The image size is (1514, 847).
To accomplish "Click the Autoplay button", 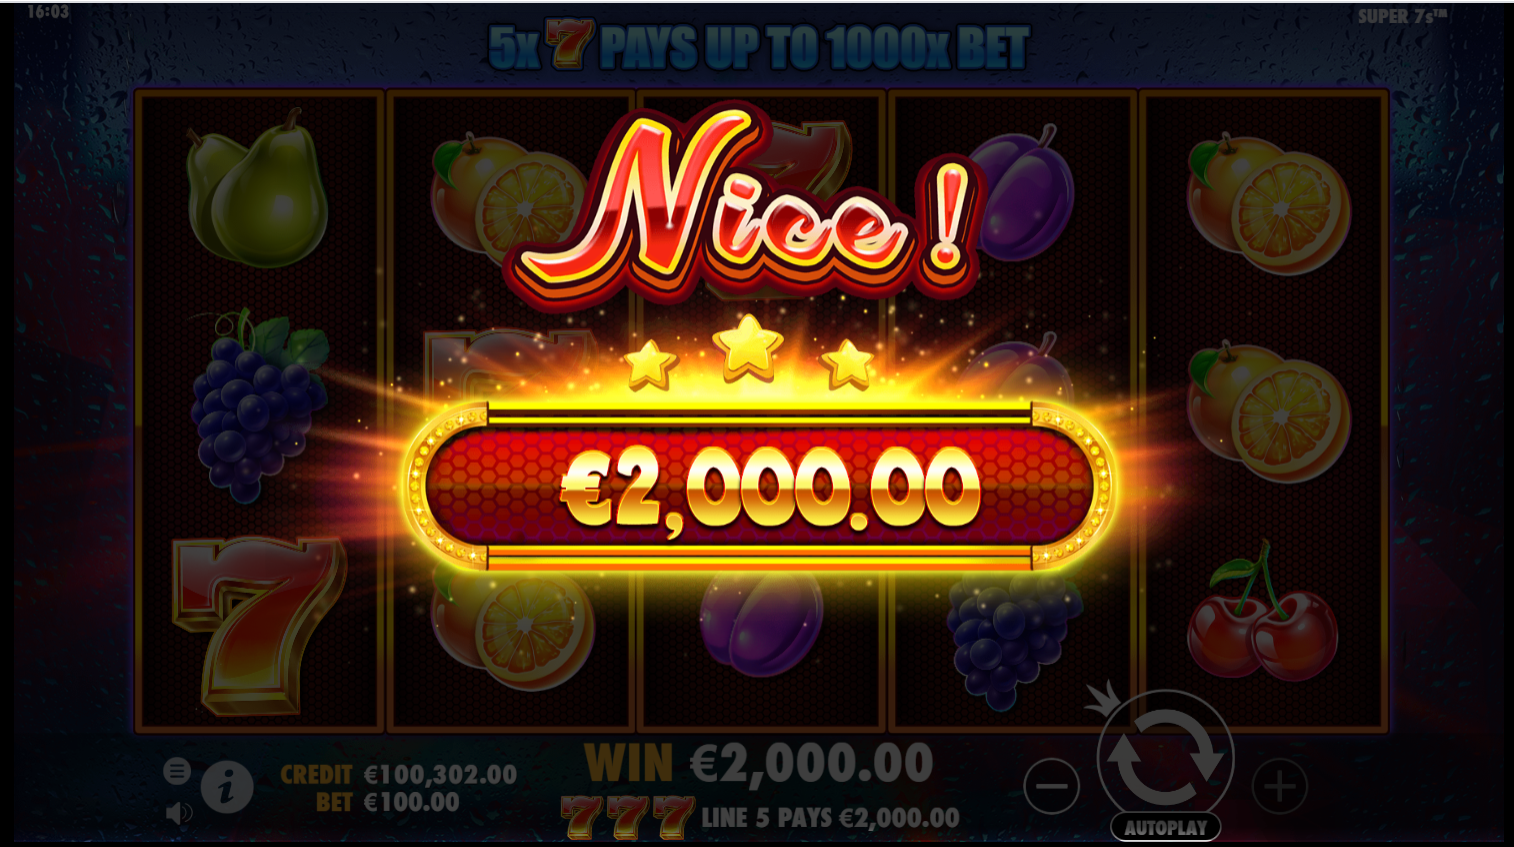I will pyautogui.click(x=1165, y=828).
